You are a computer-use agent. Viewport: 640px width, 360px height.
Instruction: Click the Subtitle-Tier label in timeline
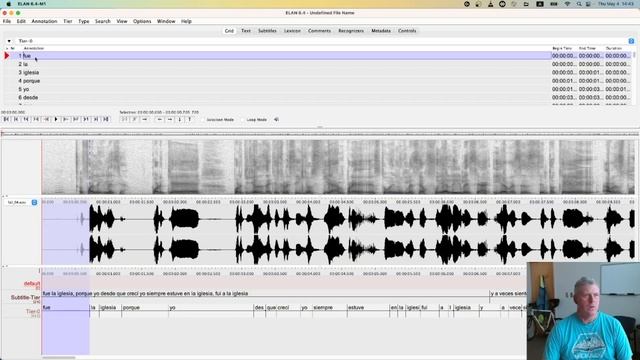tap(25, 298)
